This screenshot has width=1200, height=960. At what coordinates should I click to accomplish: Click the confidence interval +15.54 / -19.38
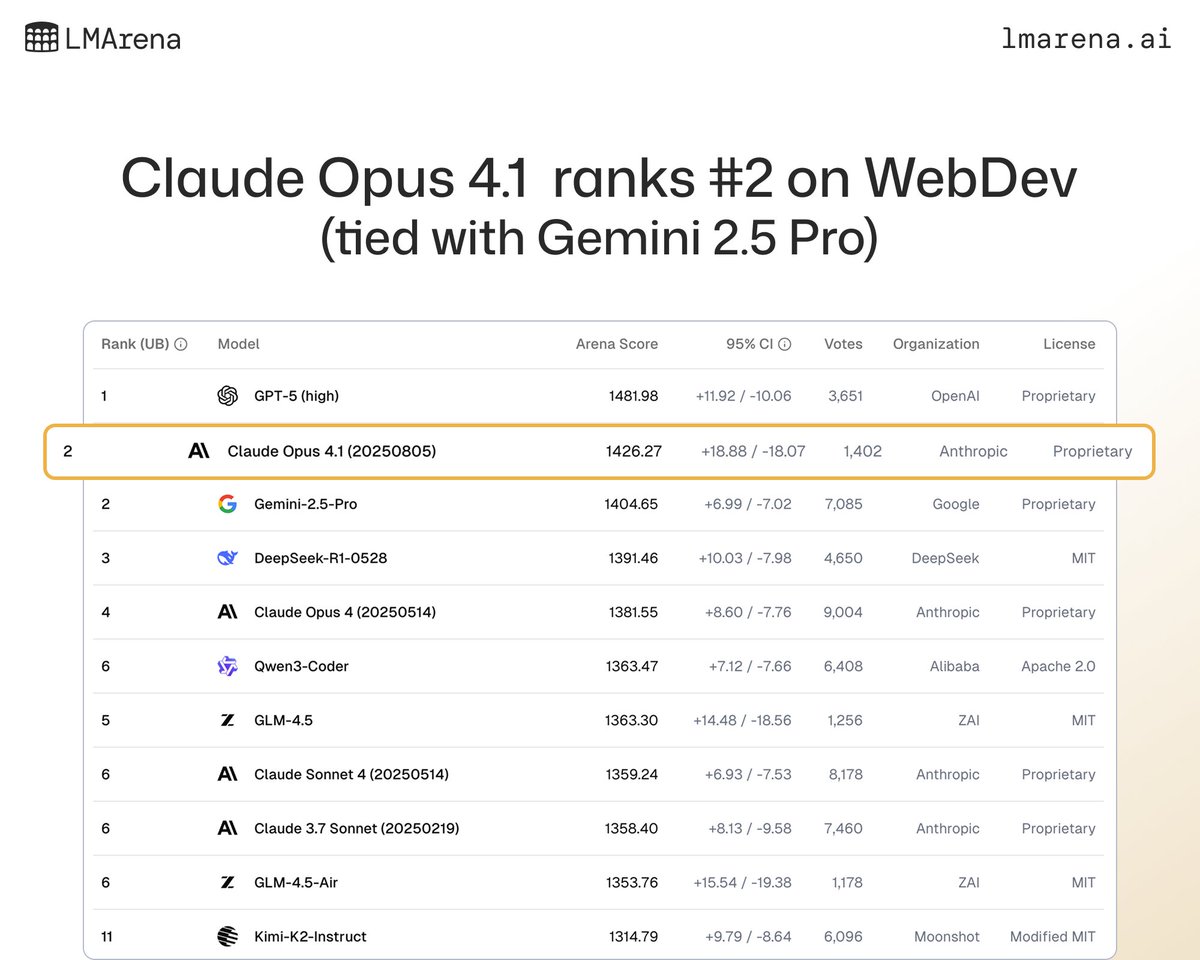coord(742,882)
